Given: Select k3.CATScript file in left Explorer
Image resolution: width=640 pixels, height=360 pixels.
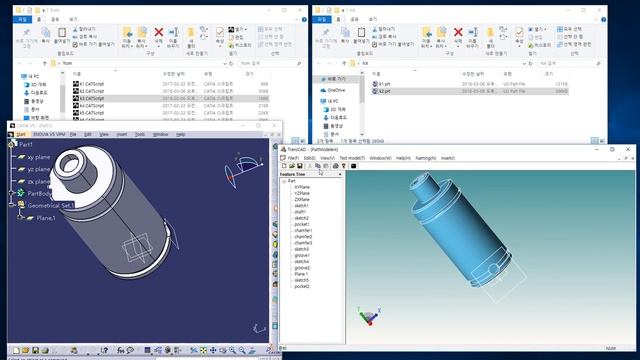Looking at the screenshot, I should [170, 98].
